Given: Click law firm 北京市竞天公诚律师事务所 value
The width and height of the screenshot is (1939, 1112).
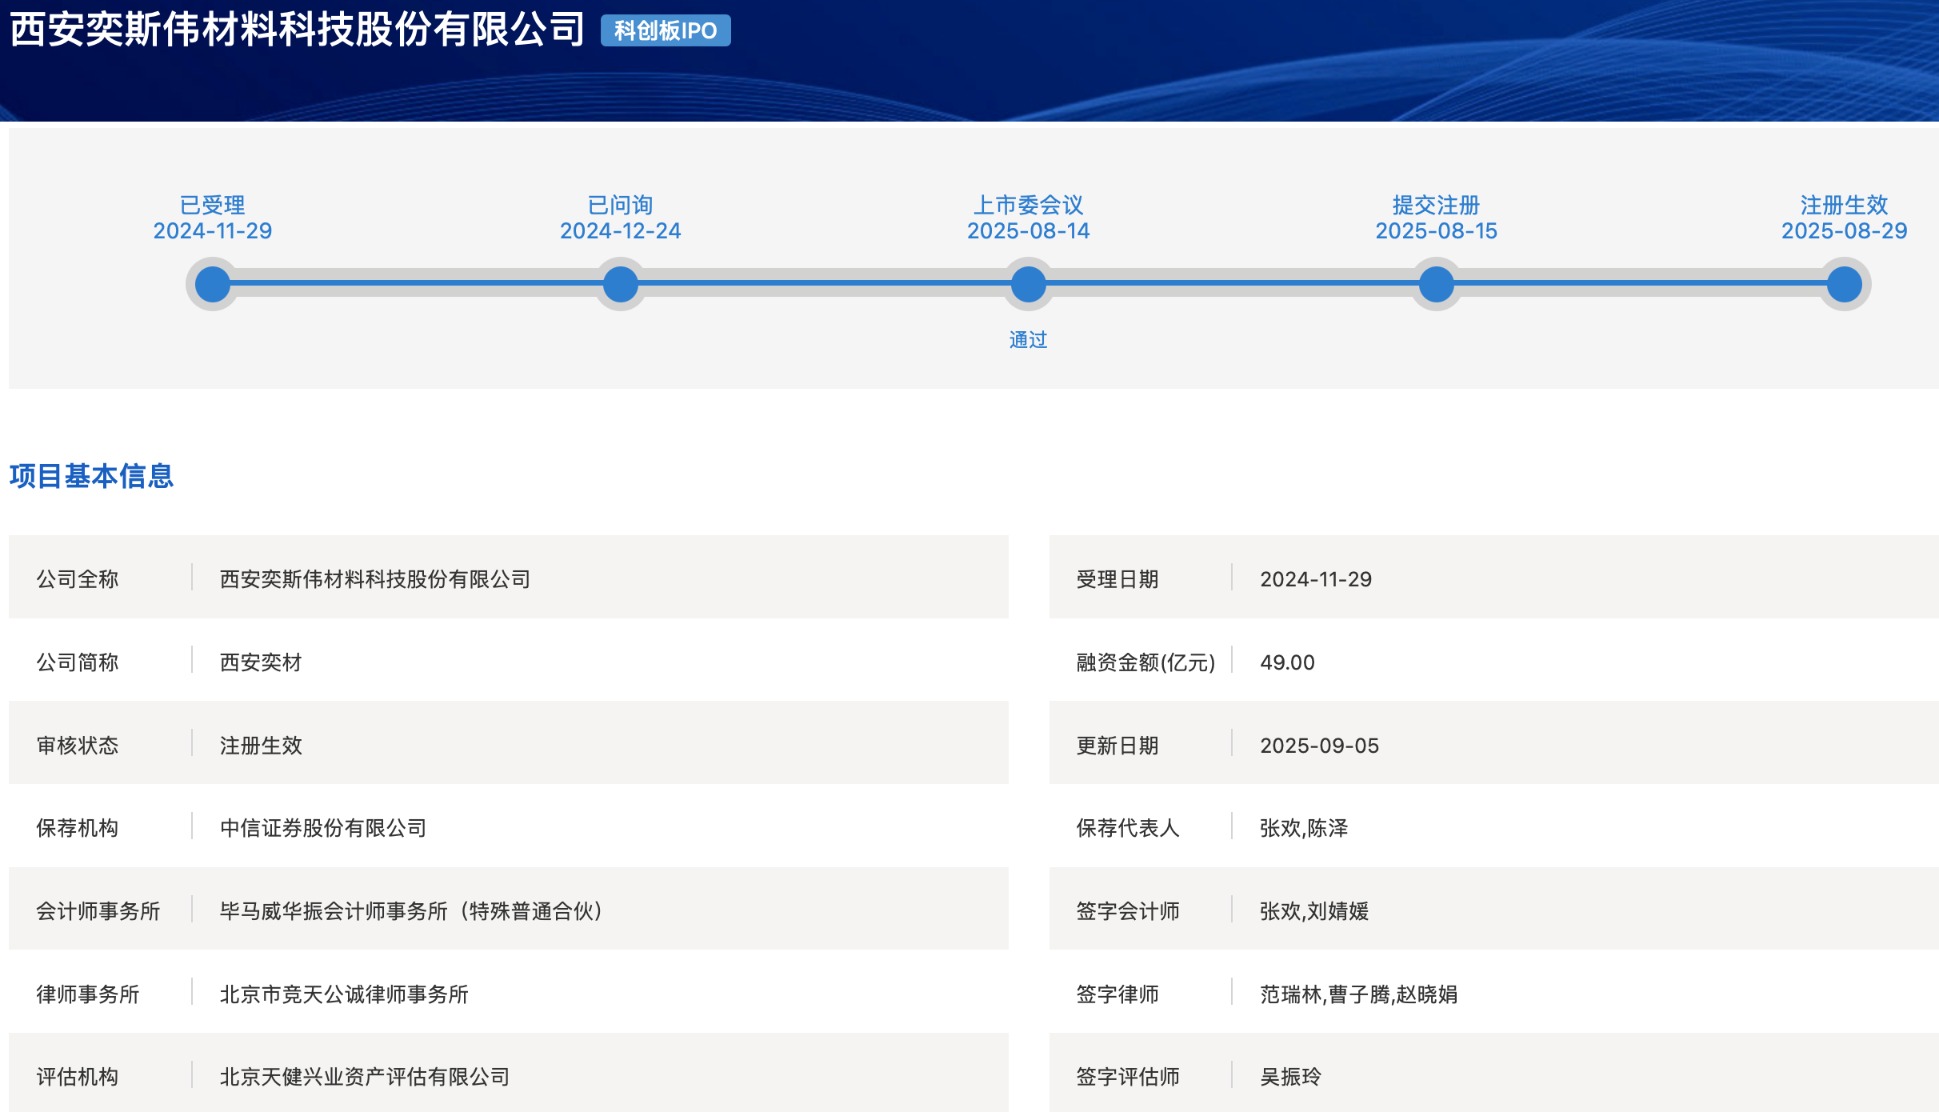Looking at the screenshot, I should tap(344, 994).
